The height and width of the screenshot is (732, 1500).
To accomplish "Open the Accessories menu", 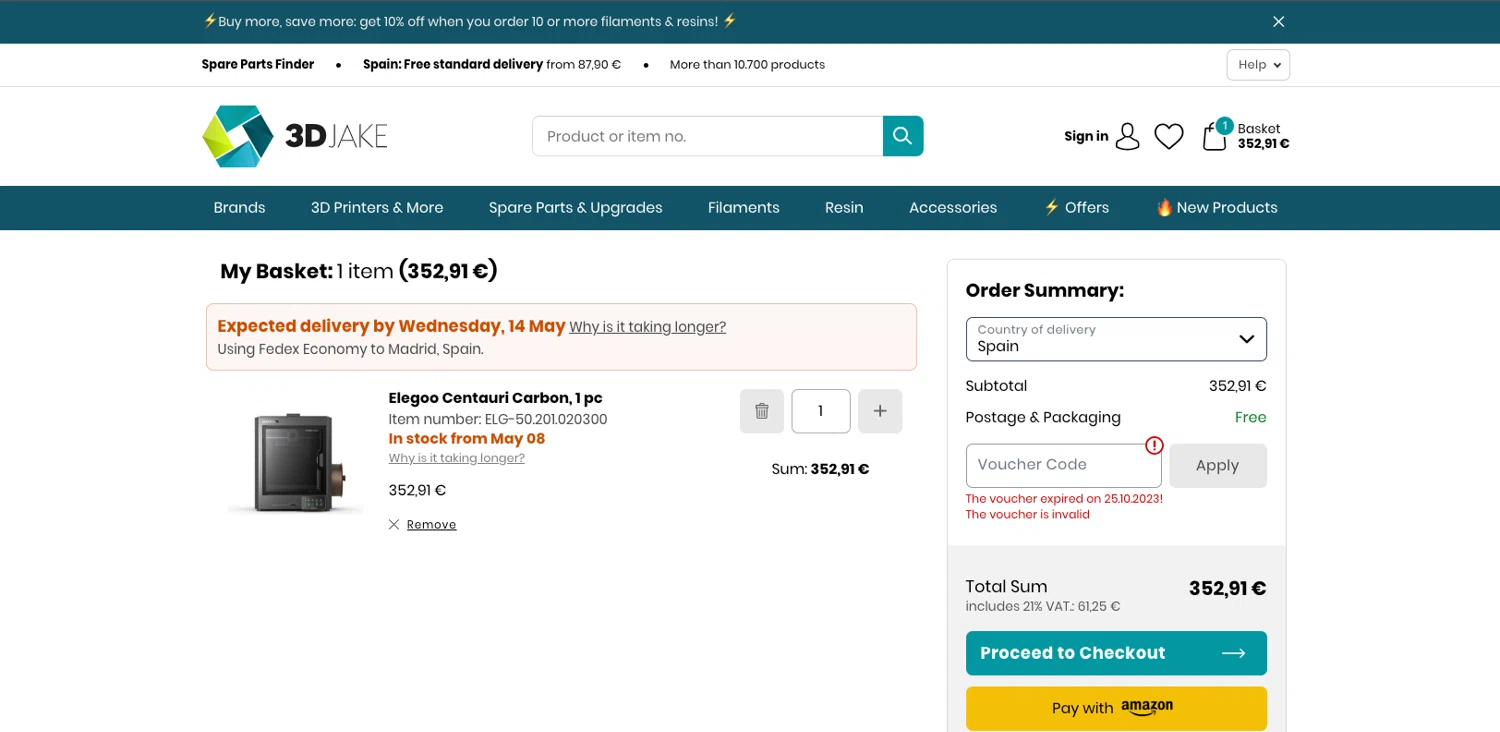I will (953, 208).
